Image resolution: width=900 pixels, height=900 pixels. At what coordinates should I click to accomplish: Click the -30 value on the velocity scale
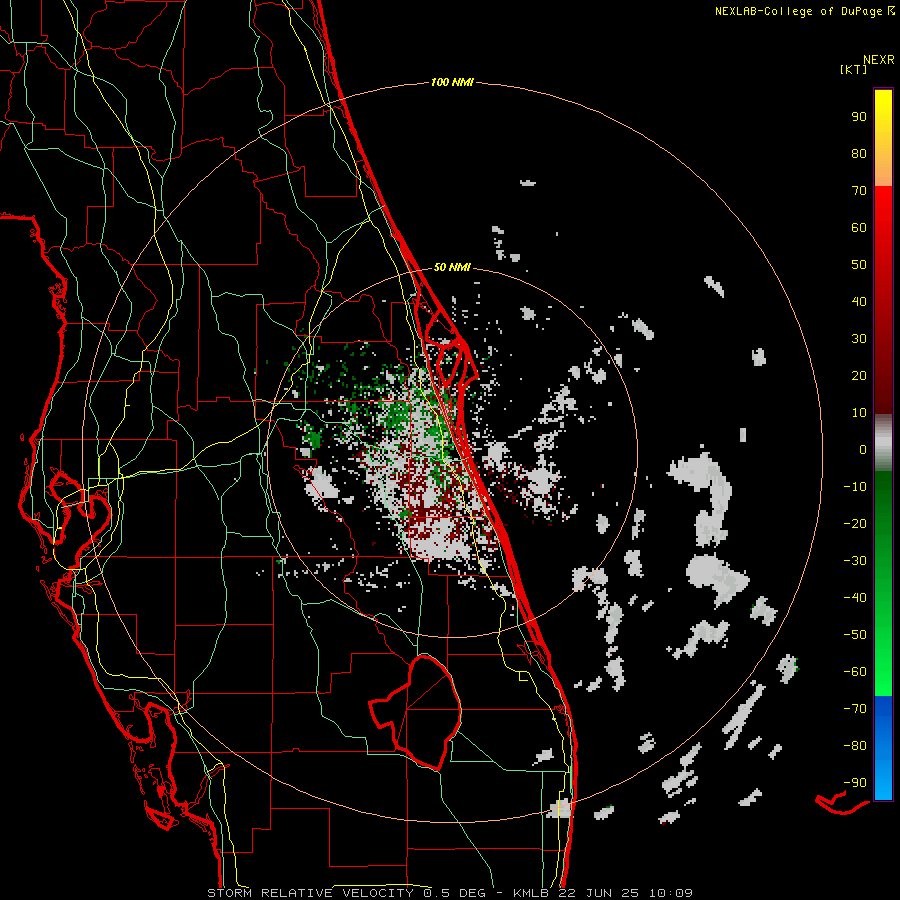[855, 561]
